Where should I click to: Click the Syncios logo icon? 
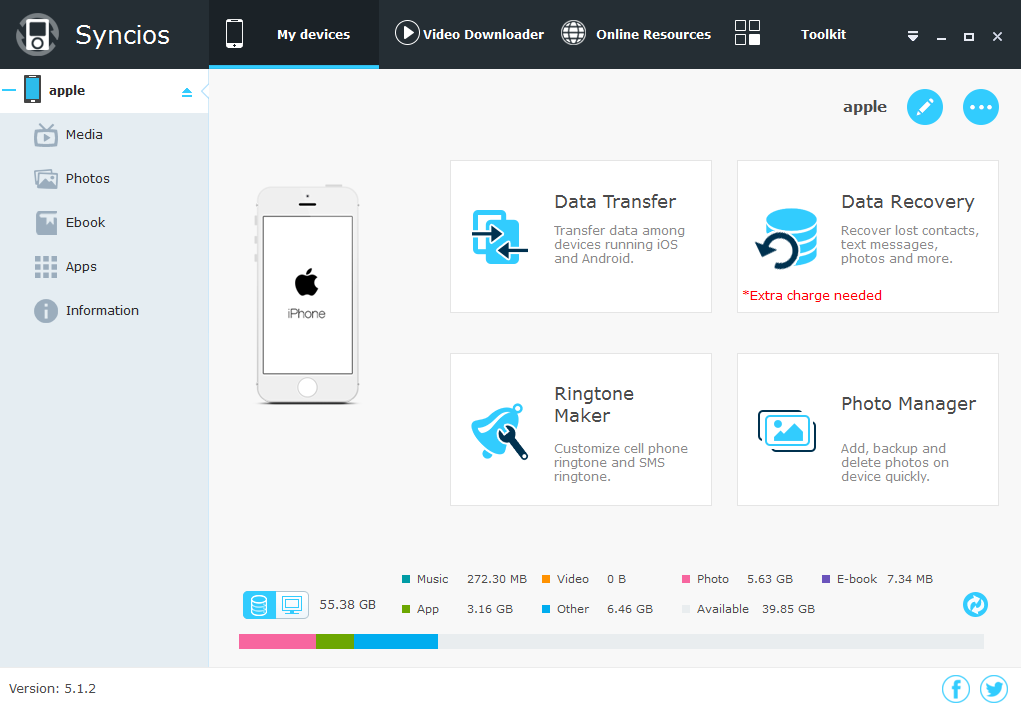point(38,35)
